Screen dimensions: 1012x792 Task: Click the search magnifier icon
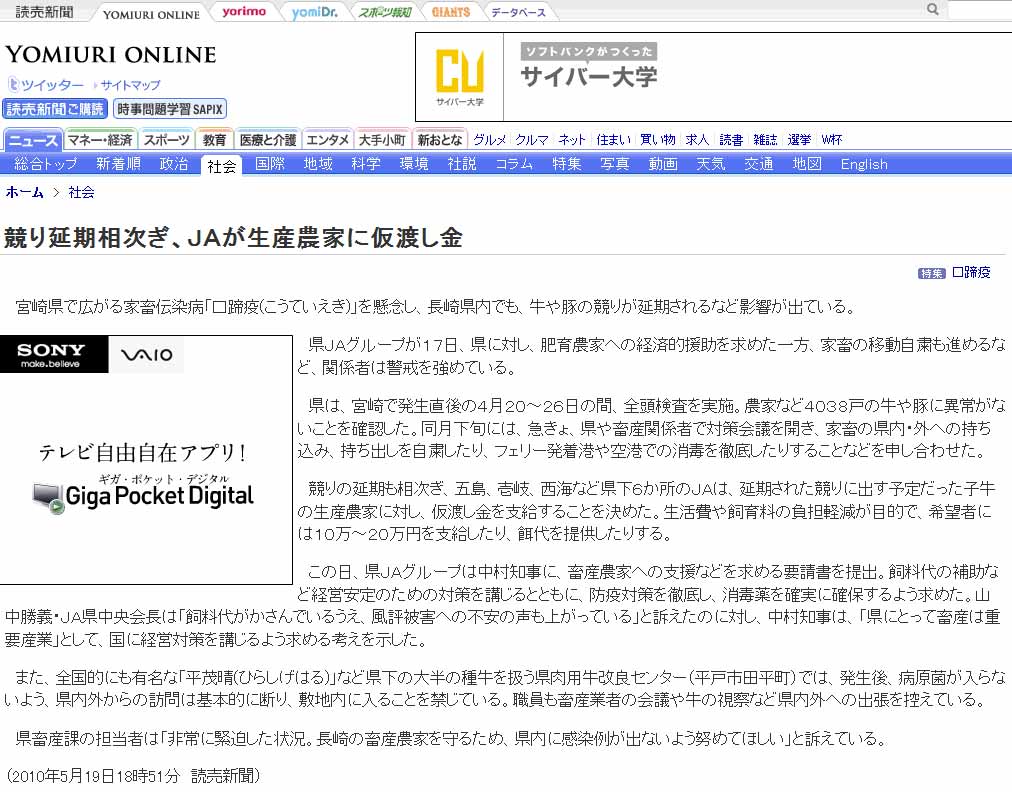(x=932, y=10)
